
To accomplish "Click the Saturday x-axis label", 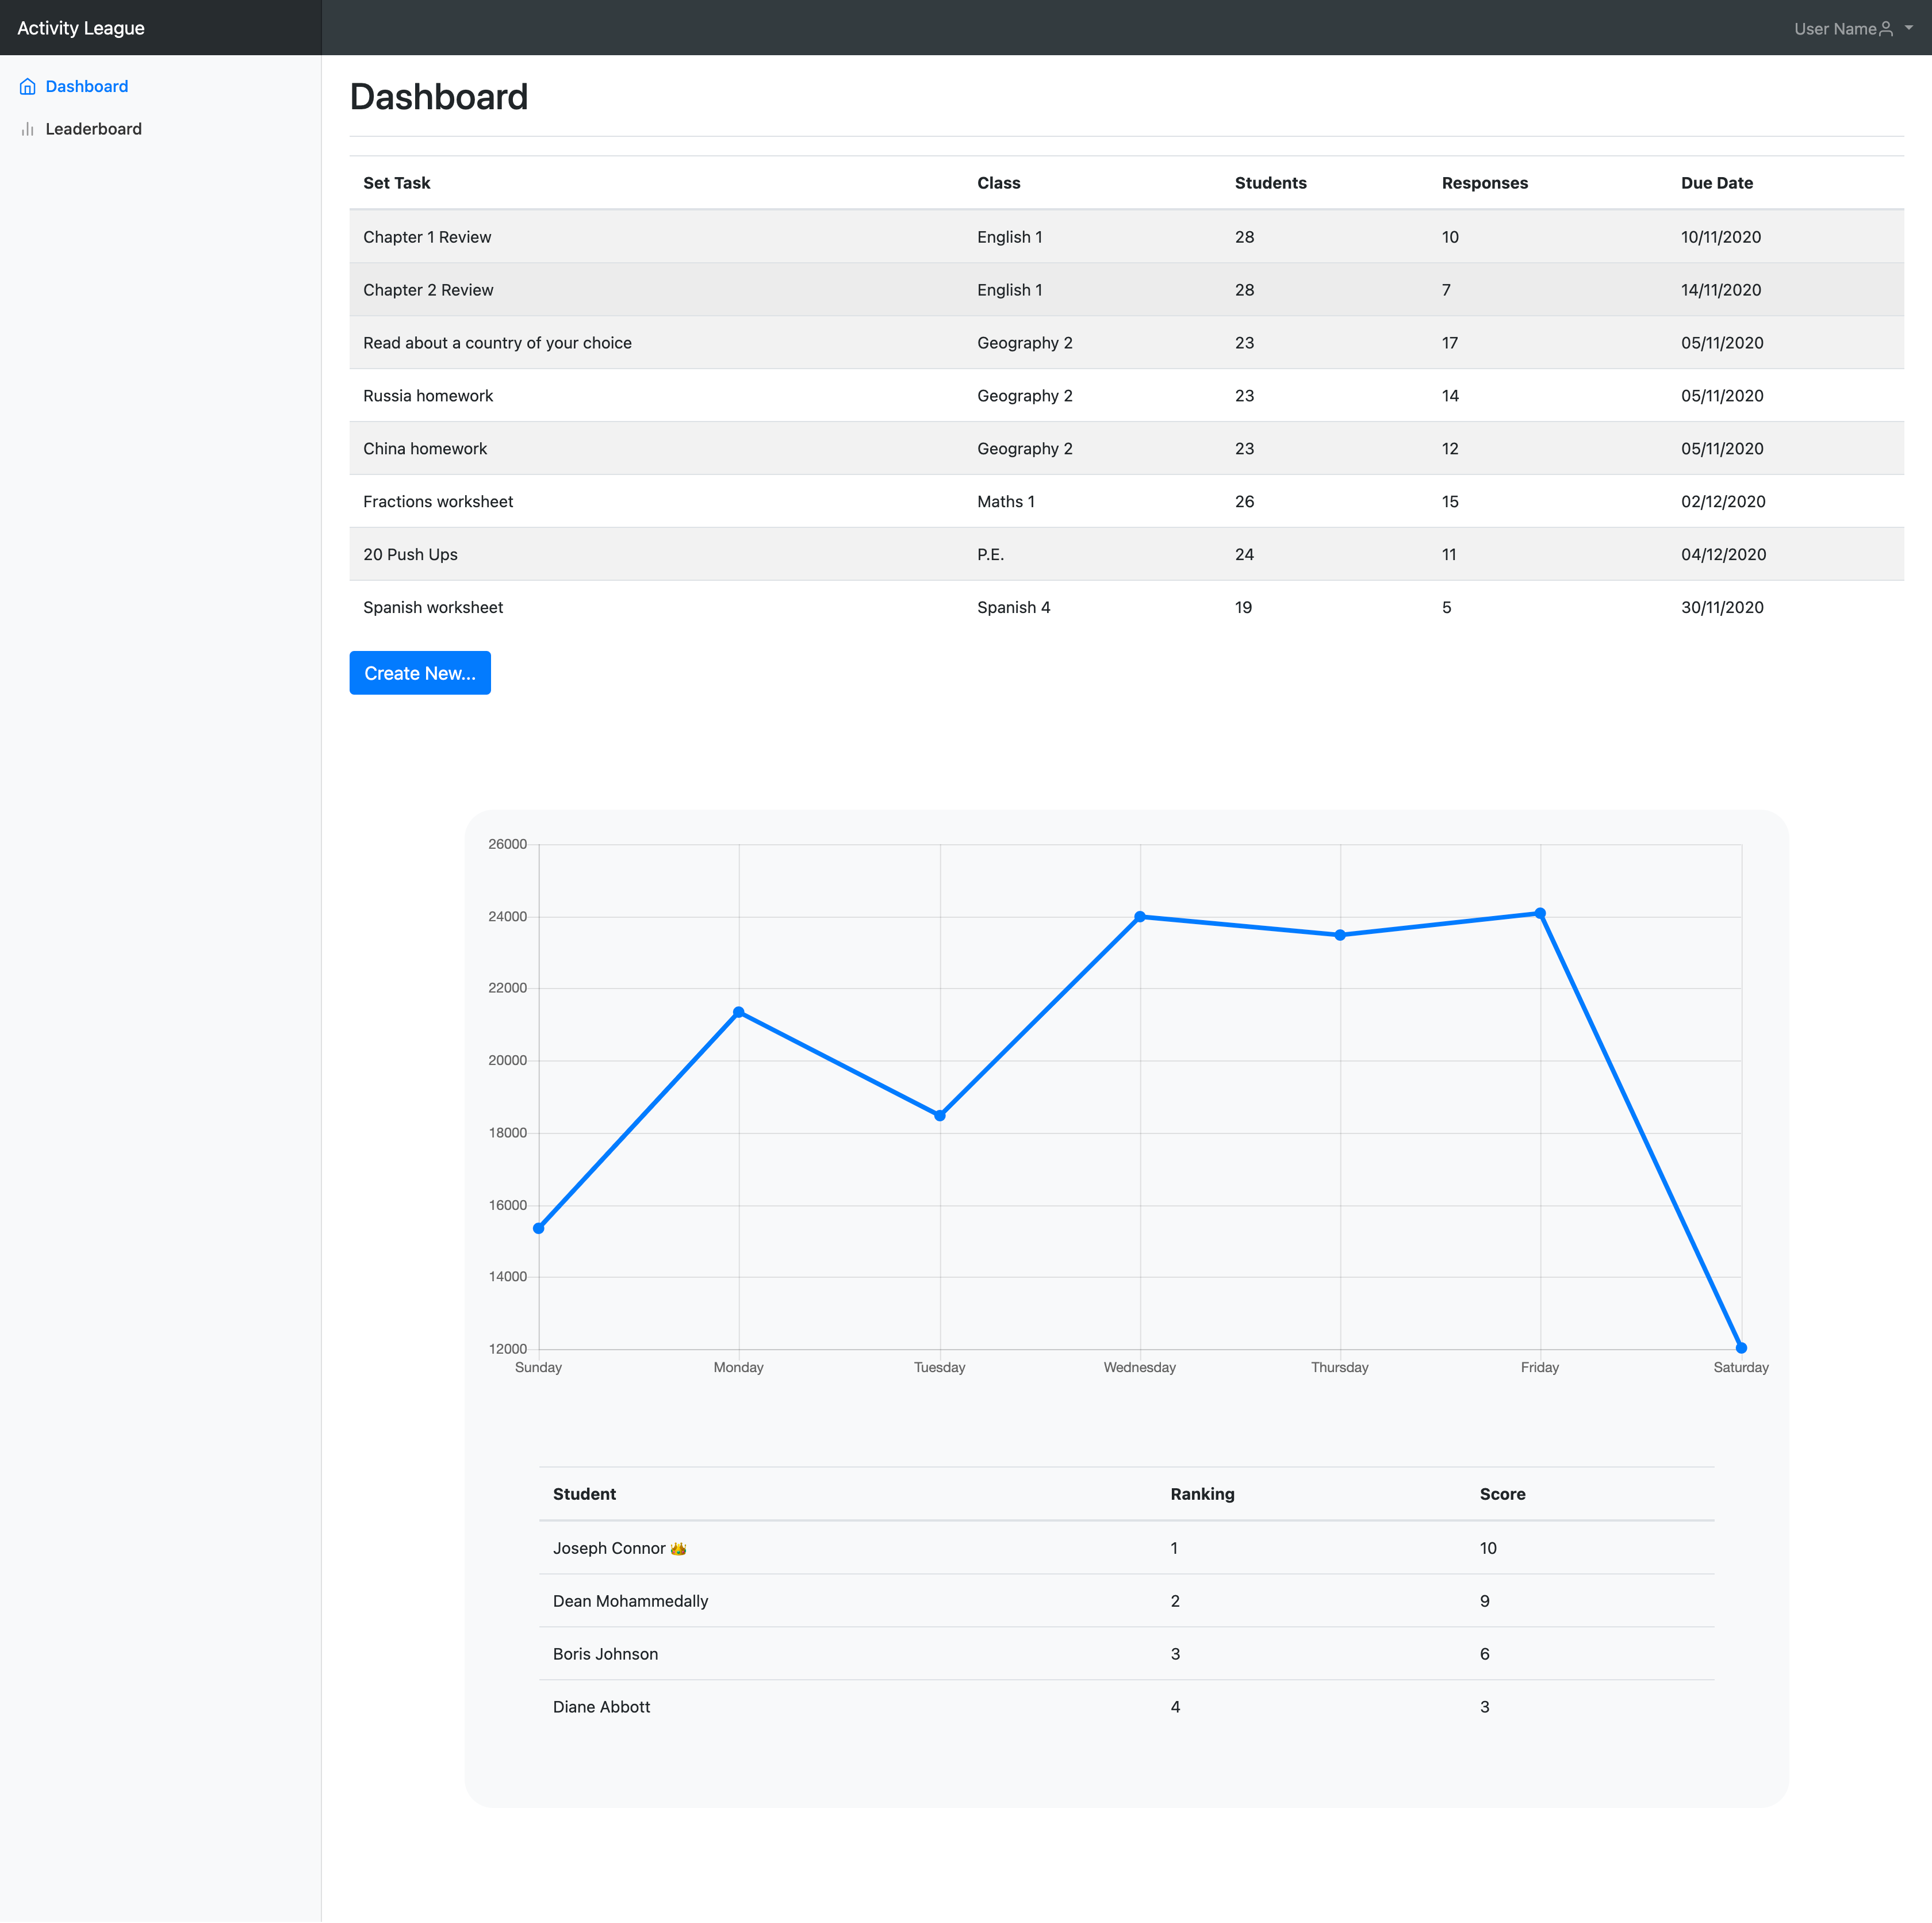I will pos(1740,1367).
